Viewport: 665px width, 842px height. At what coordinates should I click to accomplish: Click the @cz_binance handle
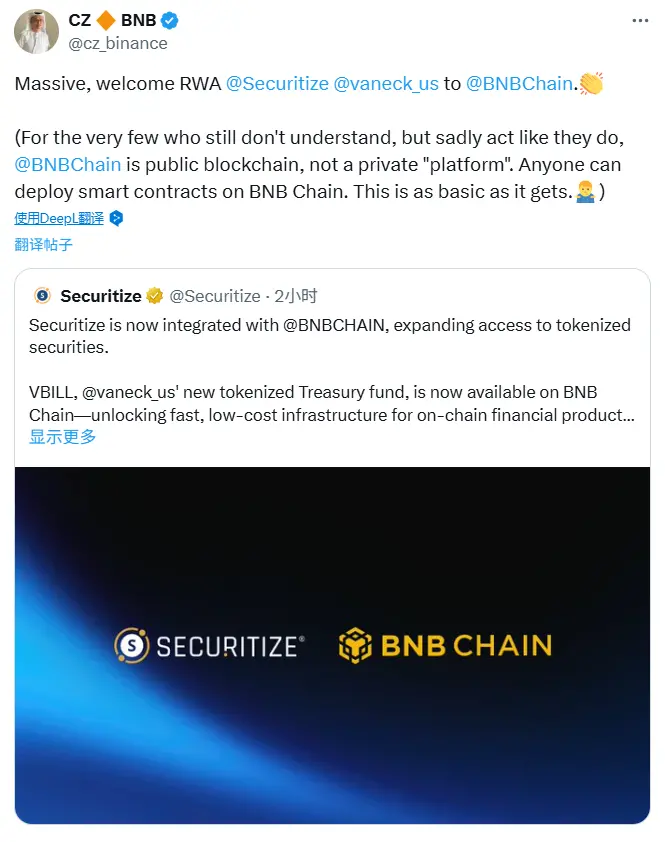click(x=117, y=43)
